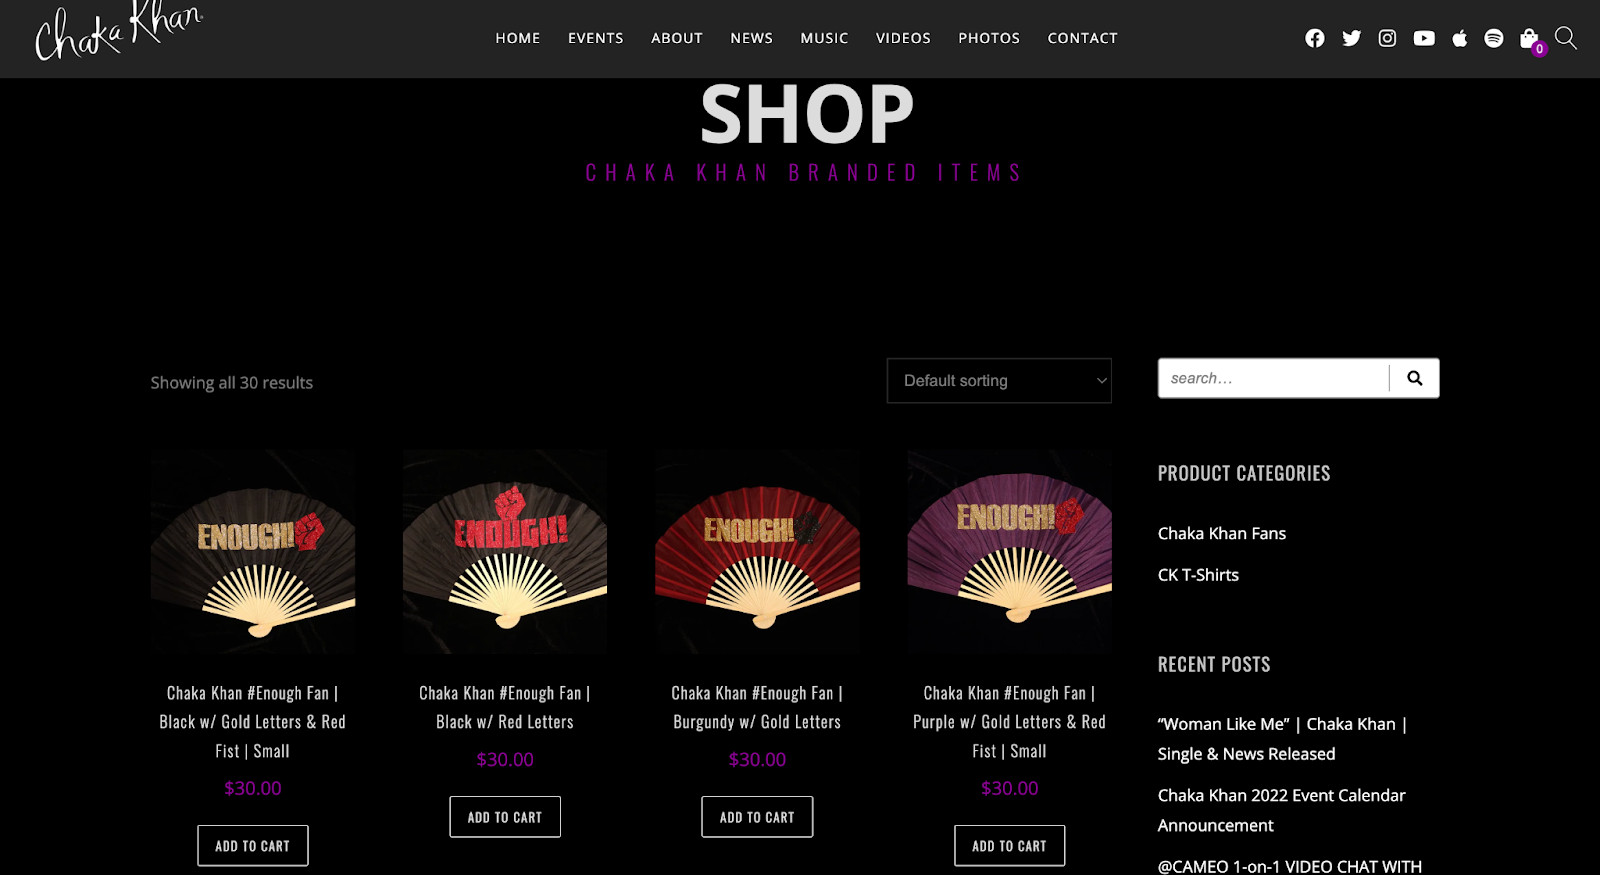The image size is (1600, 875).
Task: Open the header search magnifier icon
Action: [1566, 38]
